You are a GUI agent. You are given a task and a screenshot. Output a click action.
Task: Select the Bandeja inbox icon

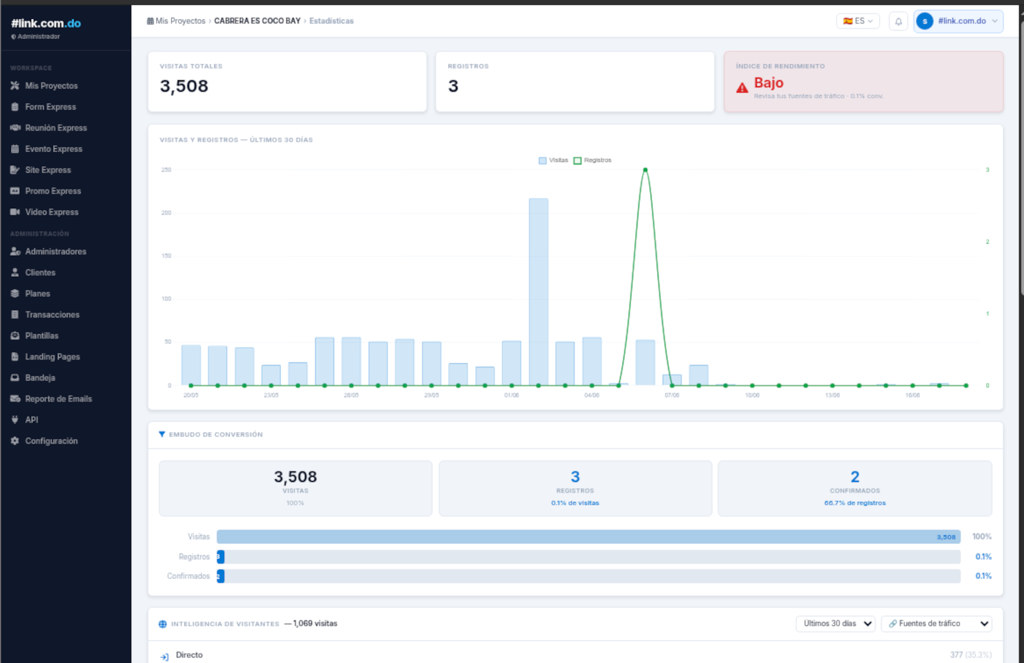click(x=15, y=378)
